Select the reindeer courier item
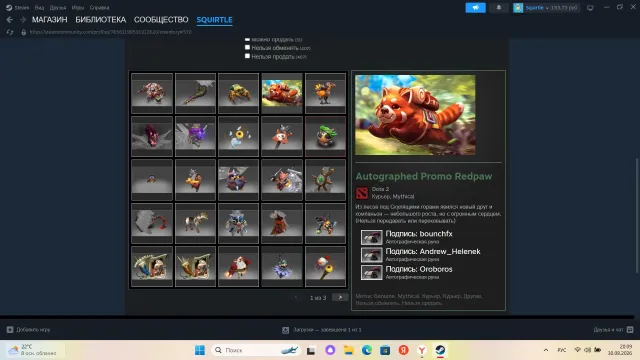Viewport: 640px width, 360px height. pyautogui.click(x=195, y=223)
